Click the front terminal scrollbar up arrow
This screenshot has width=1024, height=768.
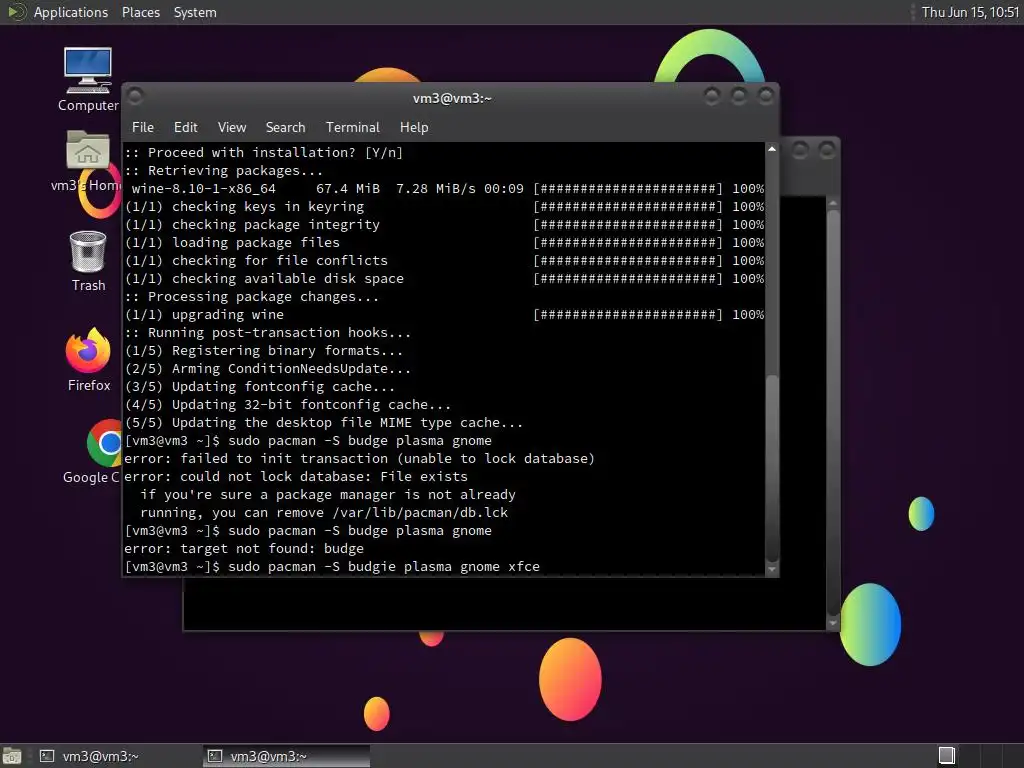pyautogui.click(x=772, y=150)
